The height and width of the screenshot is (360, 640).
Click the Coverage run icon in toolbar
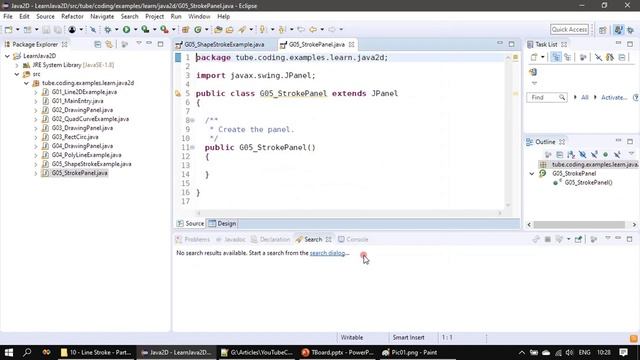point(145,29)
